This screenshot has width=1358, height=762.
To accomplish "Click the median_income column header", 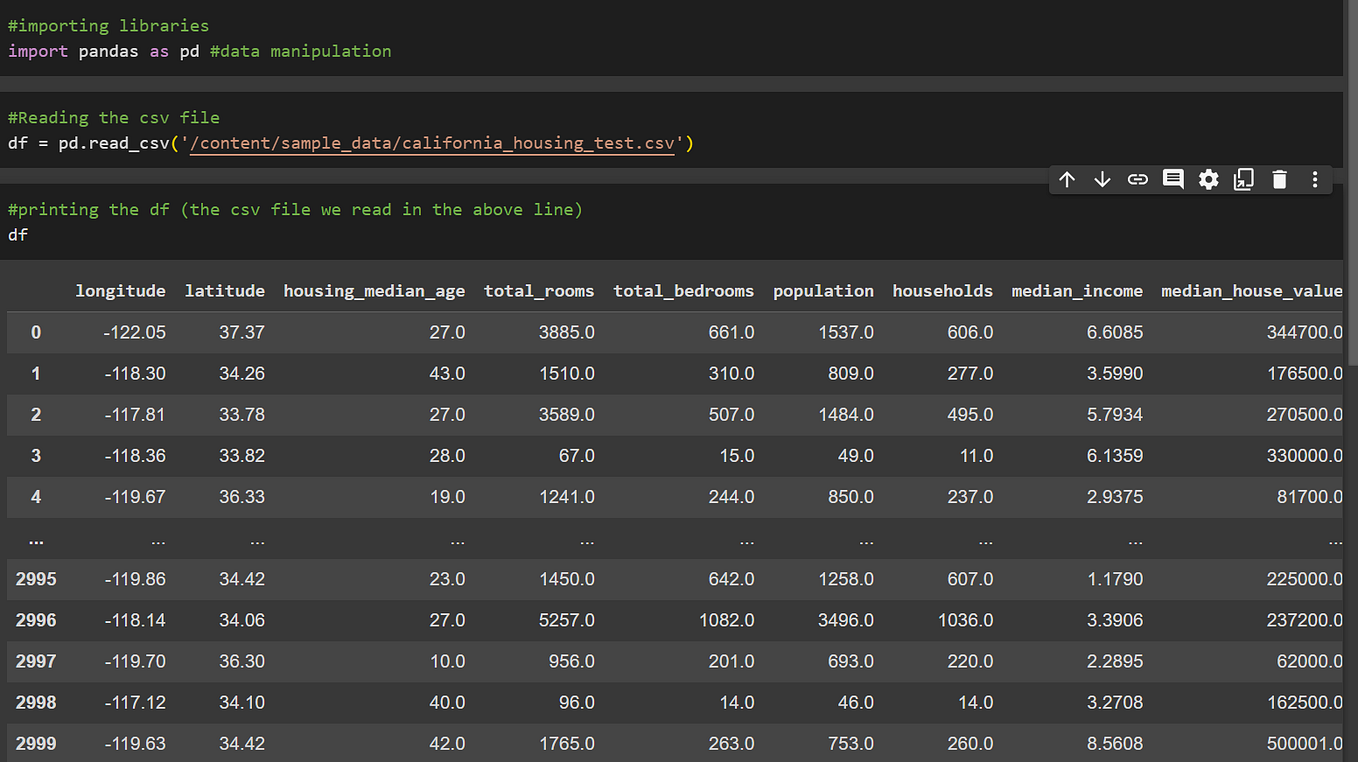I will tap(1077, 291).
